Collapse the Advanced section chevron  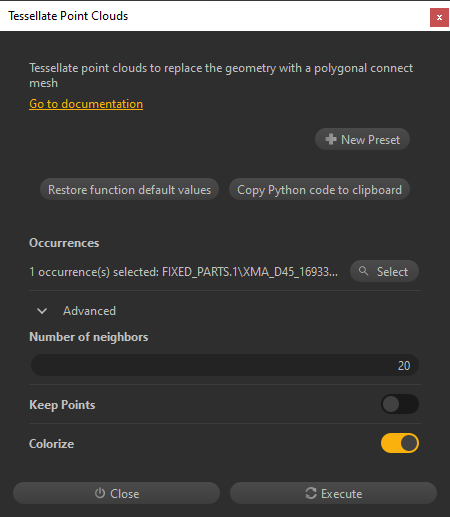point(42,311)
